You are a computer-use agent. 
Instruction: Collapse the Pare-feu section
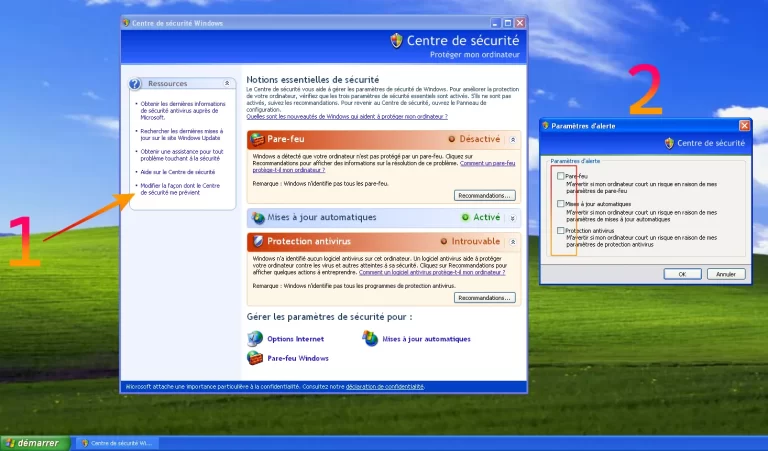coord(513,140)
